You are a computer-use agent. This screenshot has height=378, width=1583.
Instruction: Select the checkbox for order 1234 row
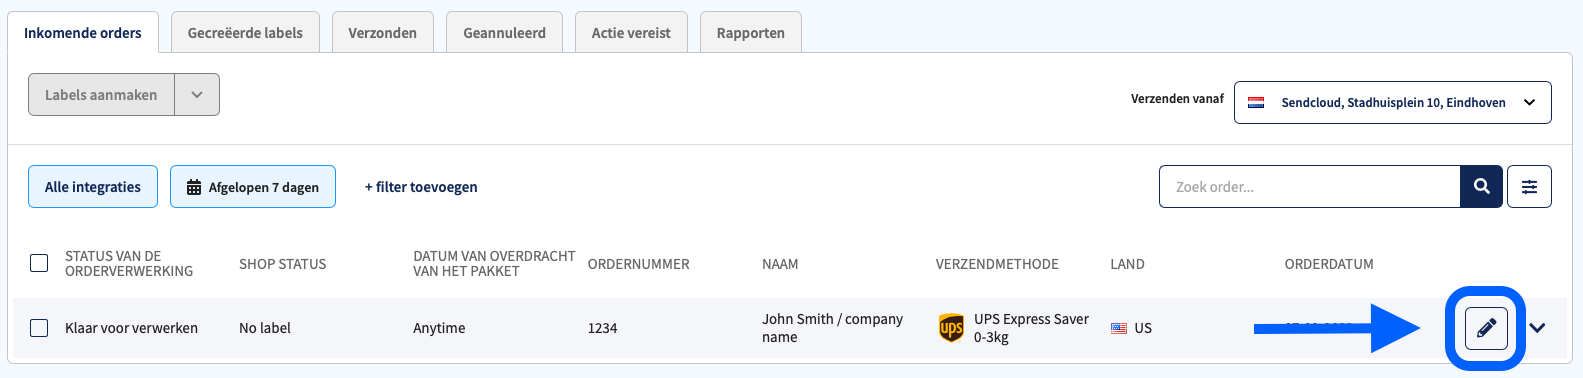click(39, 328)
